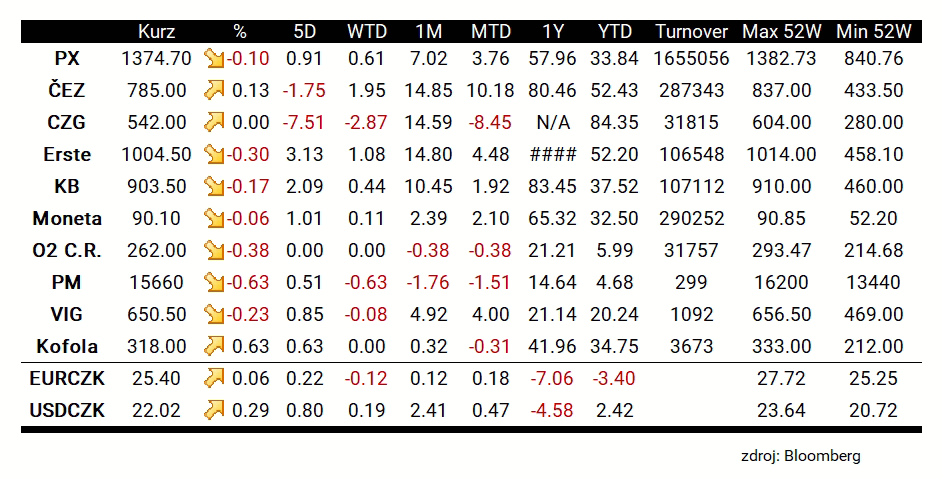Select the 5D column header
Screen dimensions: 943x479
(x=304, y=31)
